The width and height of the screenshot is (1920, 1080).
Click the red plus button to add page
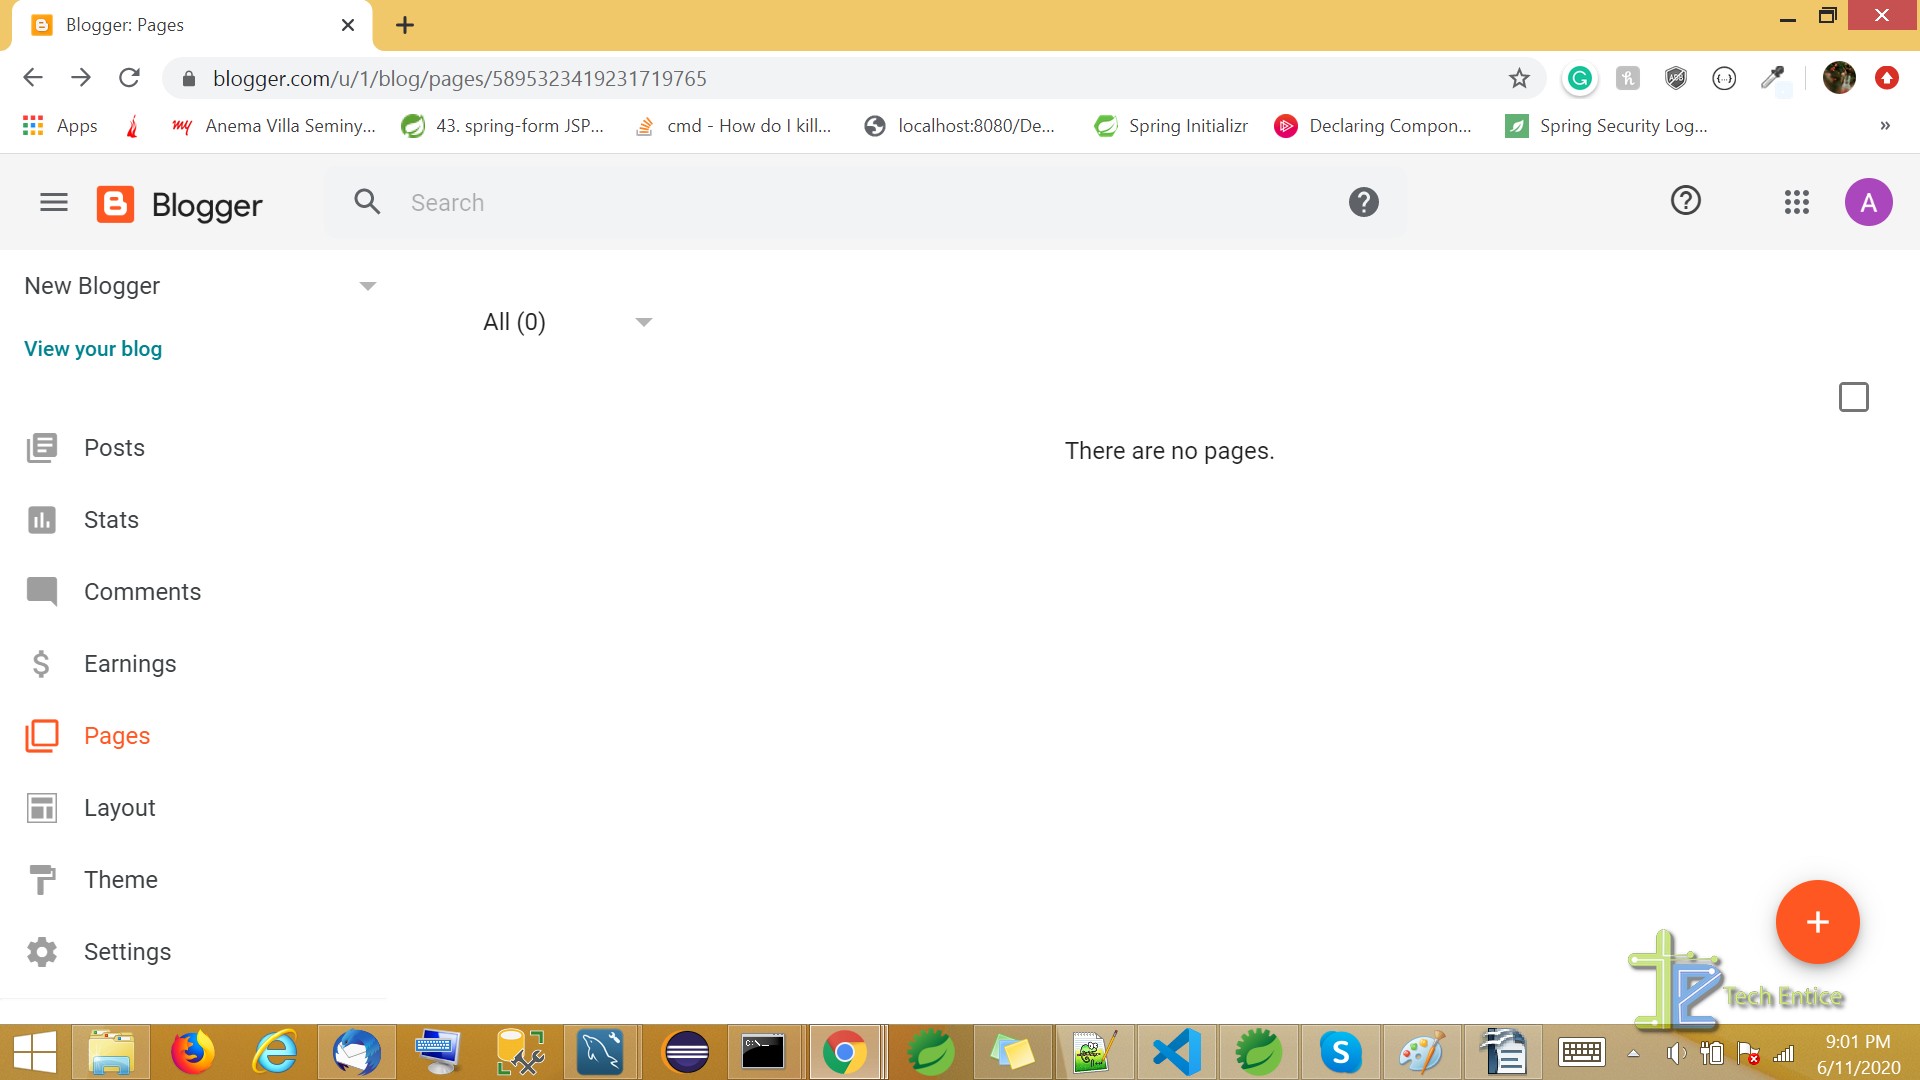[x=1817, y=922]
